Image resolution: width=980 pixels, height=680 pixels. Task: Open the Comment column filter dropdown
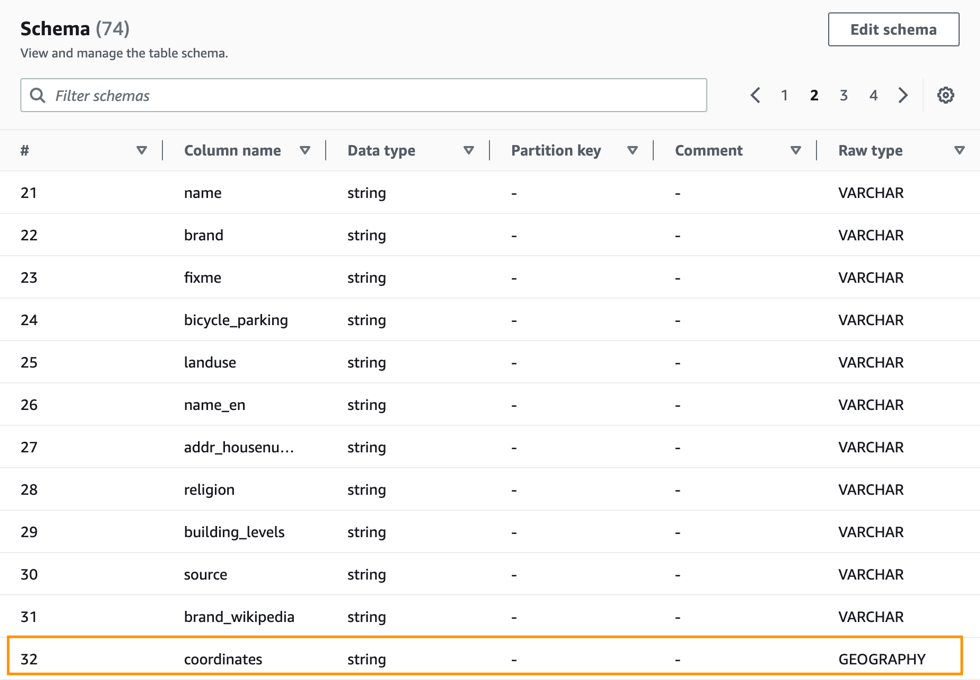coord(795,150)
